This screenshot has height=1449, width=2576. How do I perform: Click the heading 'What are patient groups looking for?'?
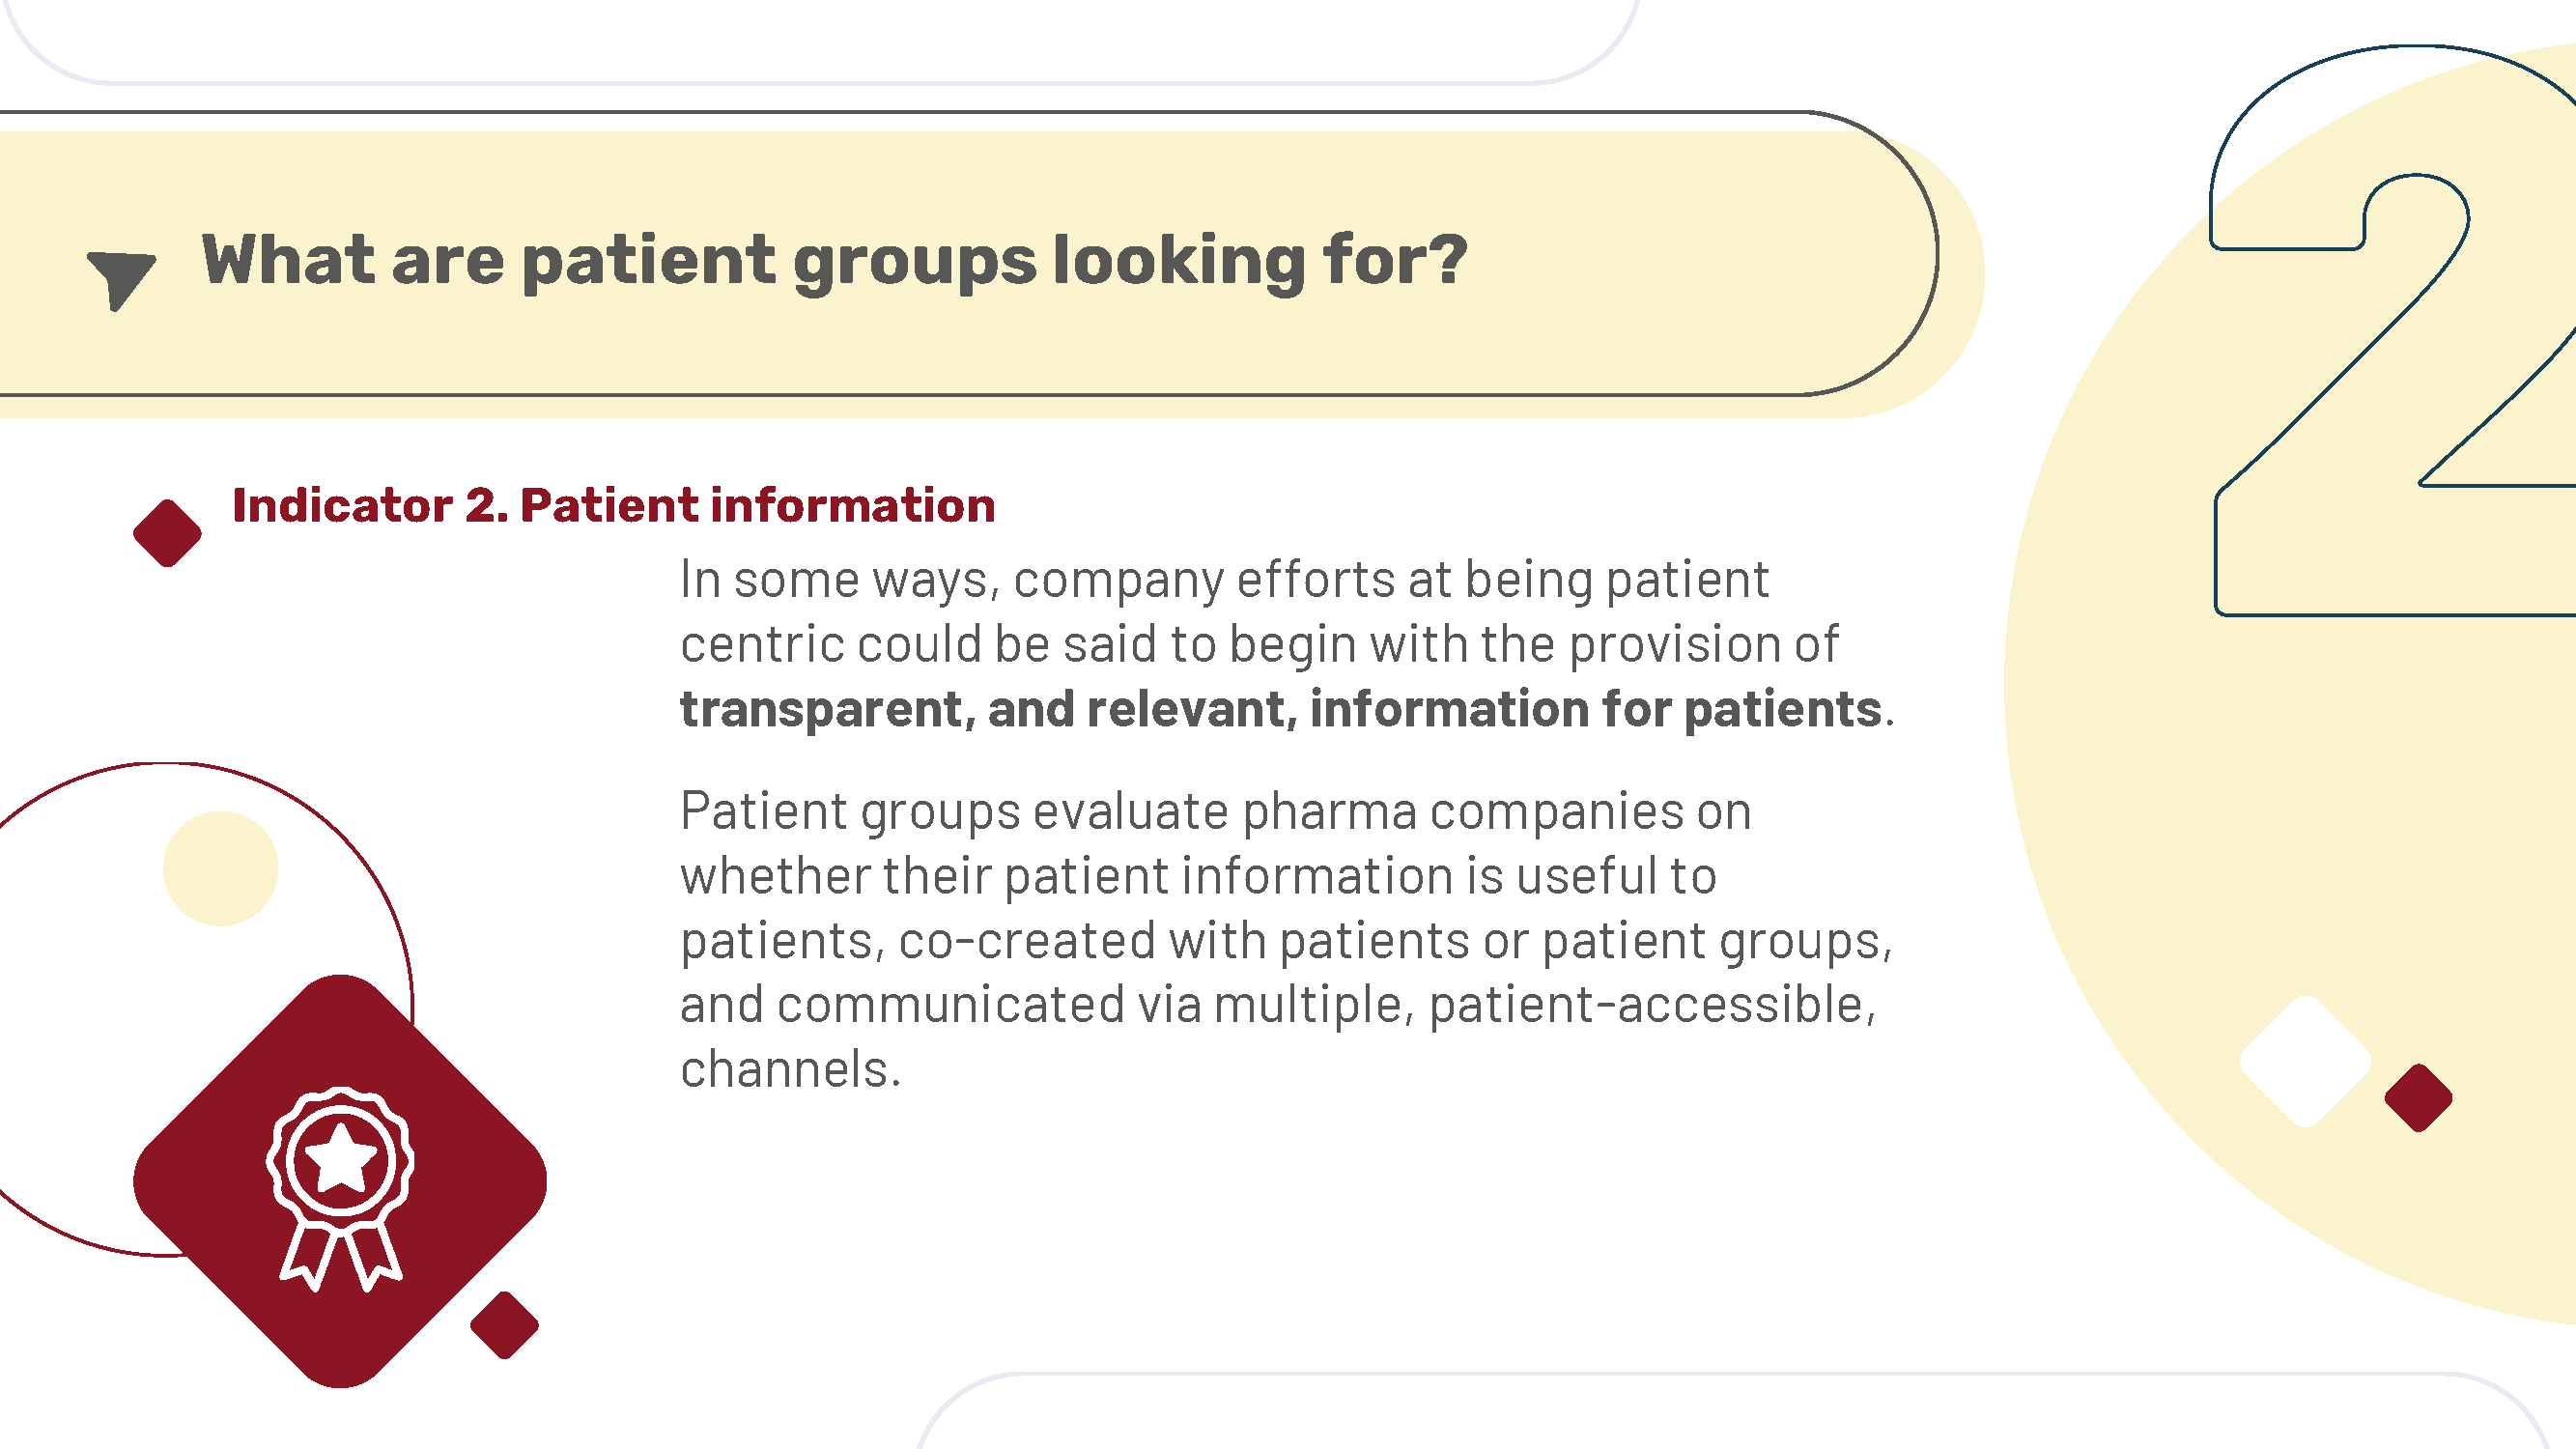(x=834, y=261)
